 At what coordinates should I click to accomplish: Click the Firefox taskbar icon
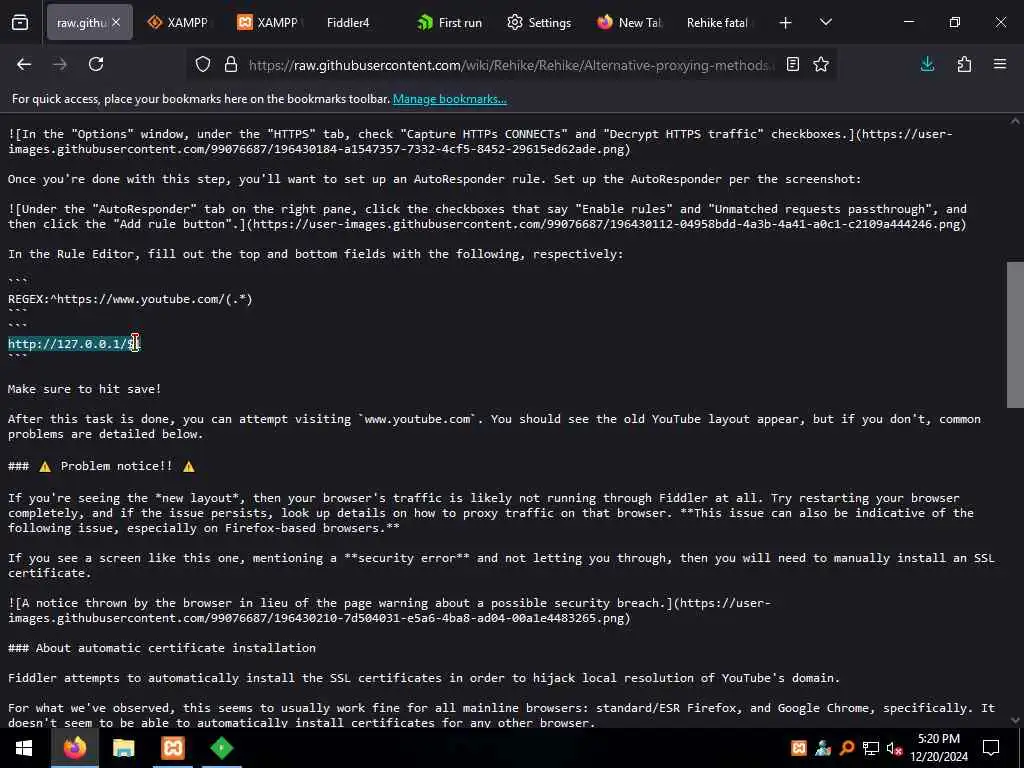[74, 748]
